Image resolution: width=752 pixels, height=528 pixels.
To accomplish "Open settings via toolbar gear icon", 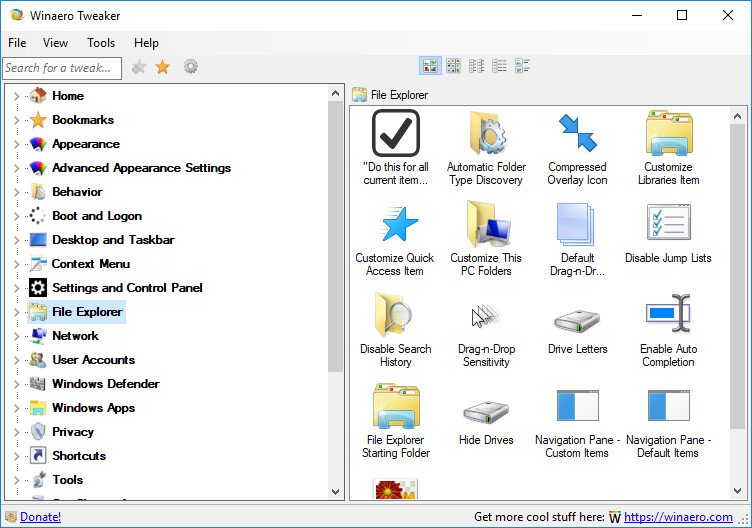I will click(x=190, y=67).
